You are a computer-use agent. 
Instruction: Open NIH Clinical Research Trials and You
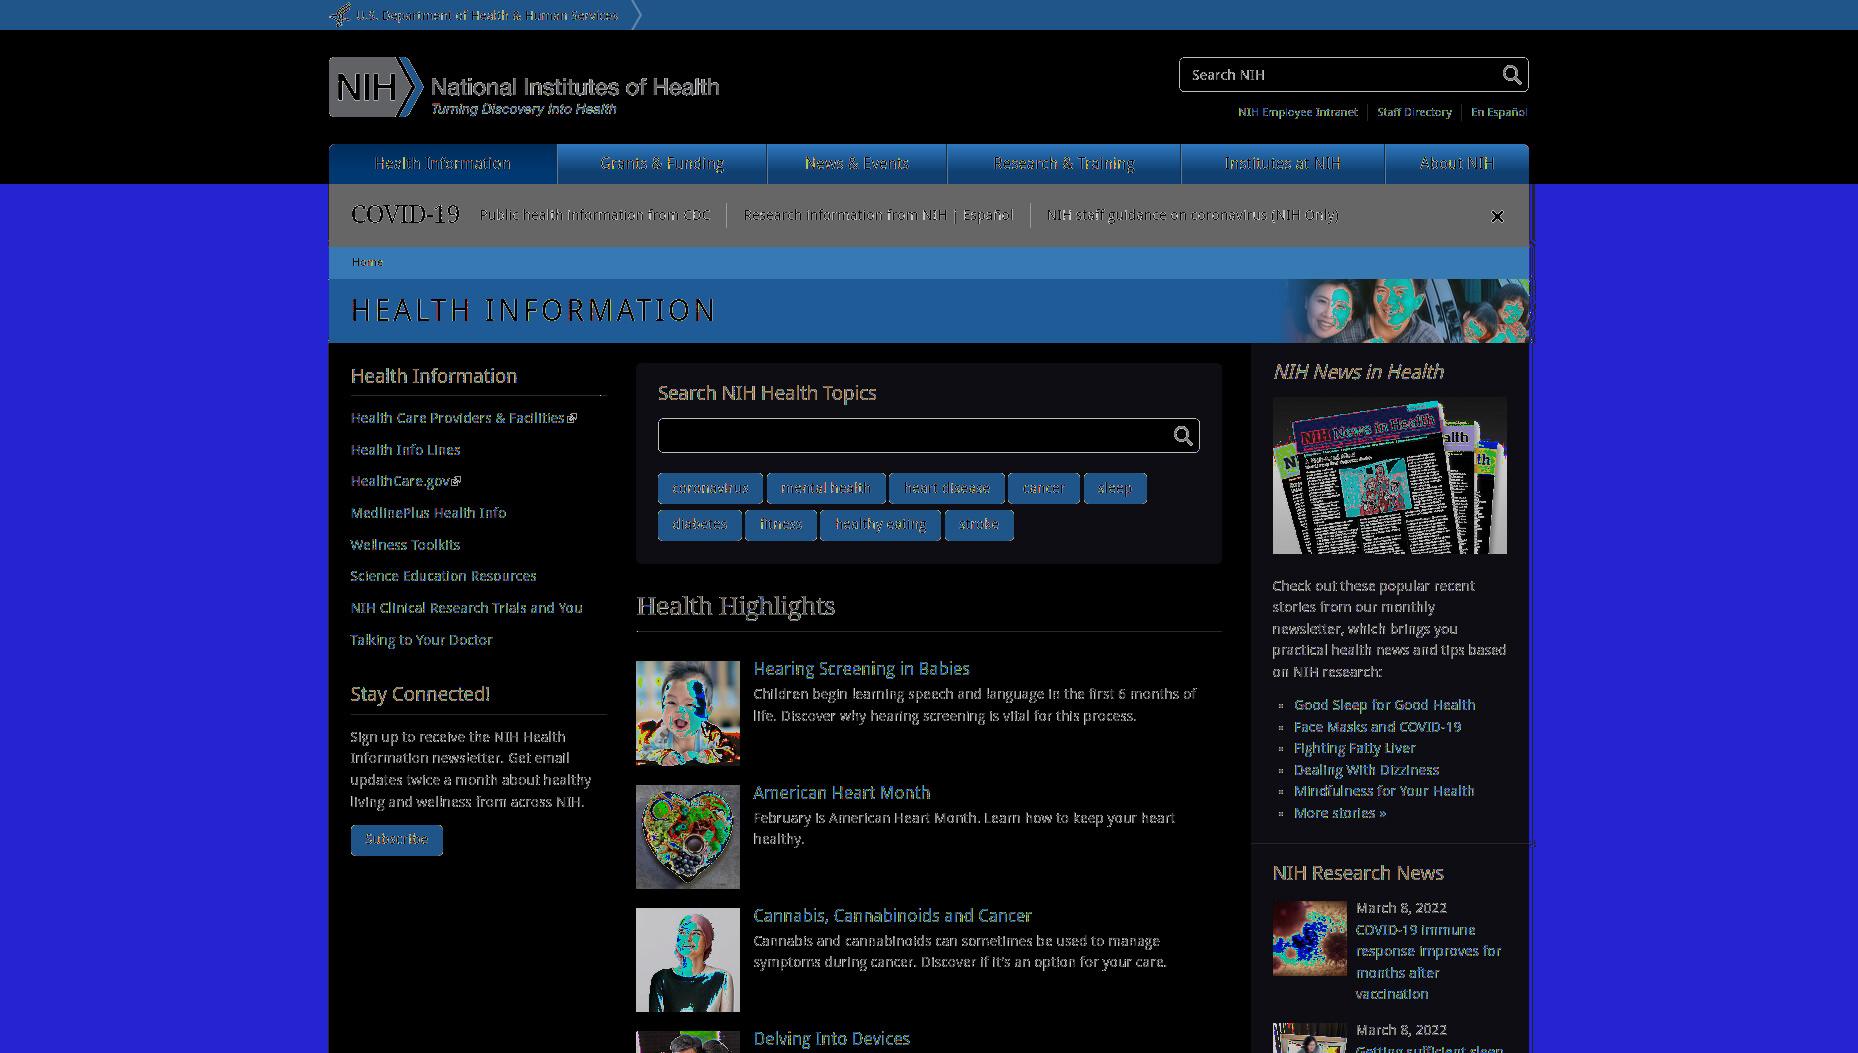tap(466, 608)
